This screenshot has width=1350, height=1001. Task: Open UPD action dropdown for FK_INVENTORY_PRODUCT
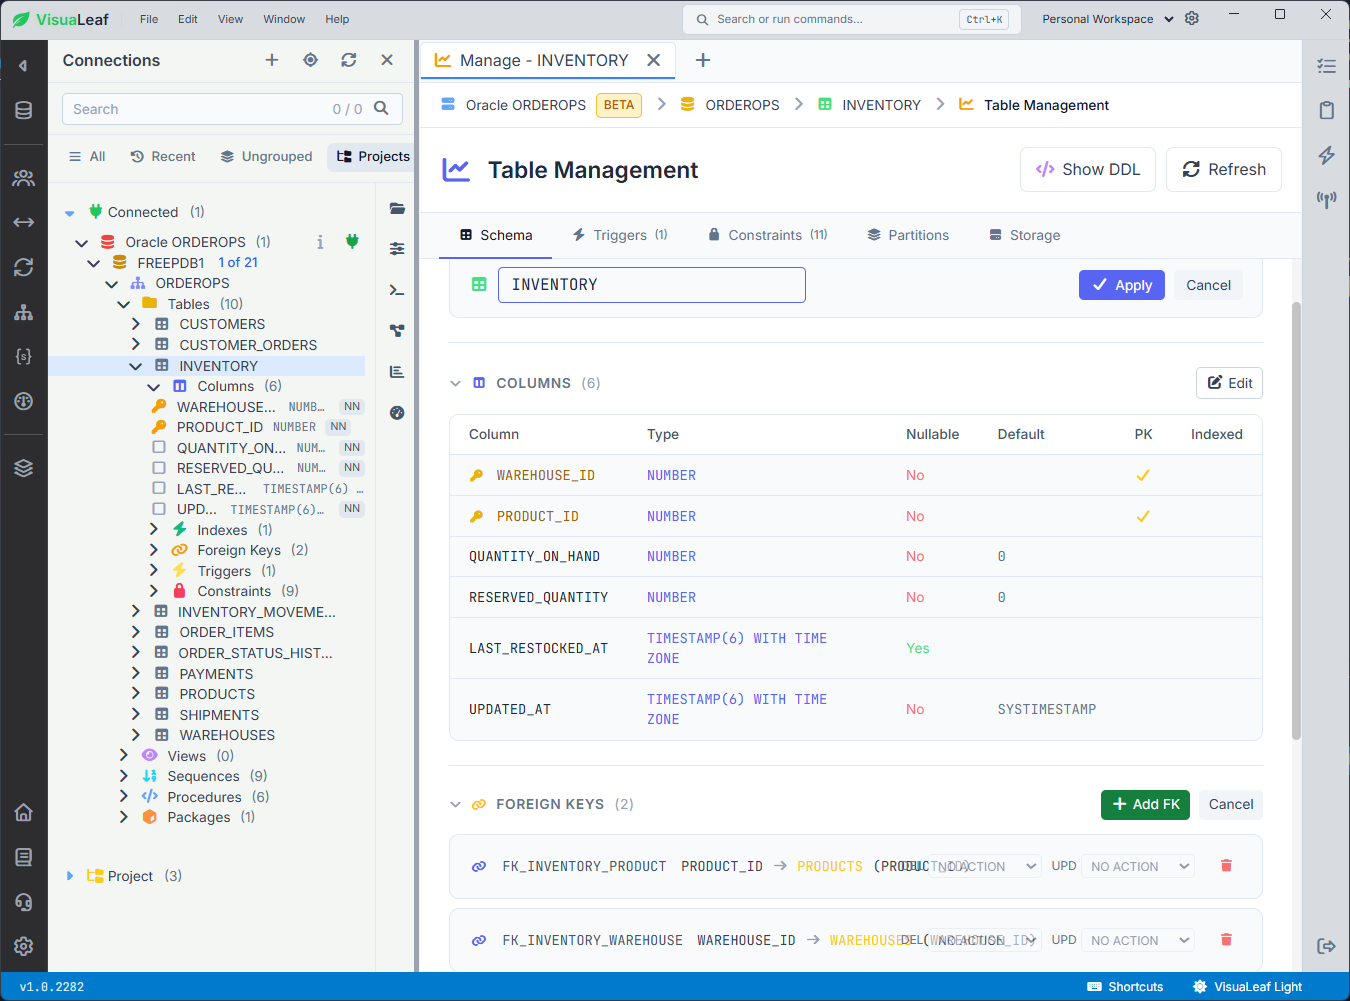(x=1140, y=866)
